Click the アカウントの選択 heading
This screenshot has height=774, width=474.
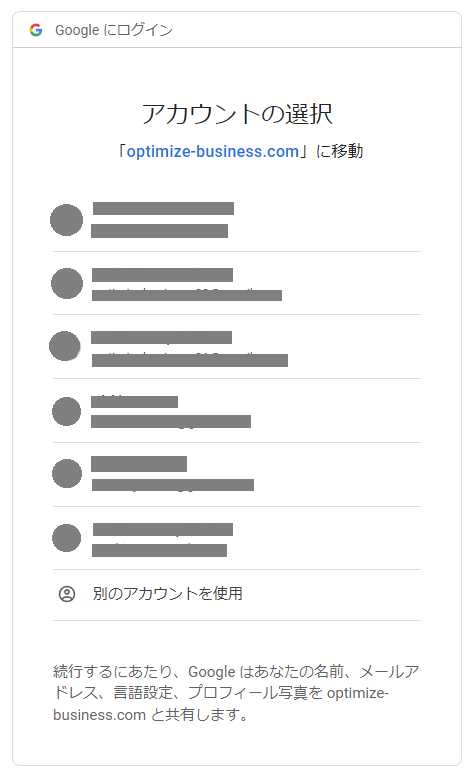pos(237,114)
